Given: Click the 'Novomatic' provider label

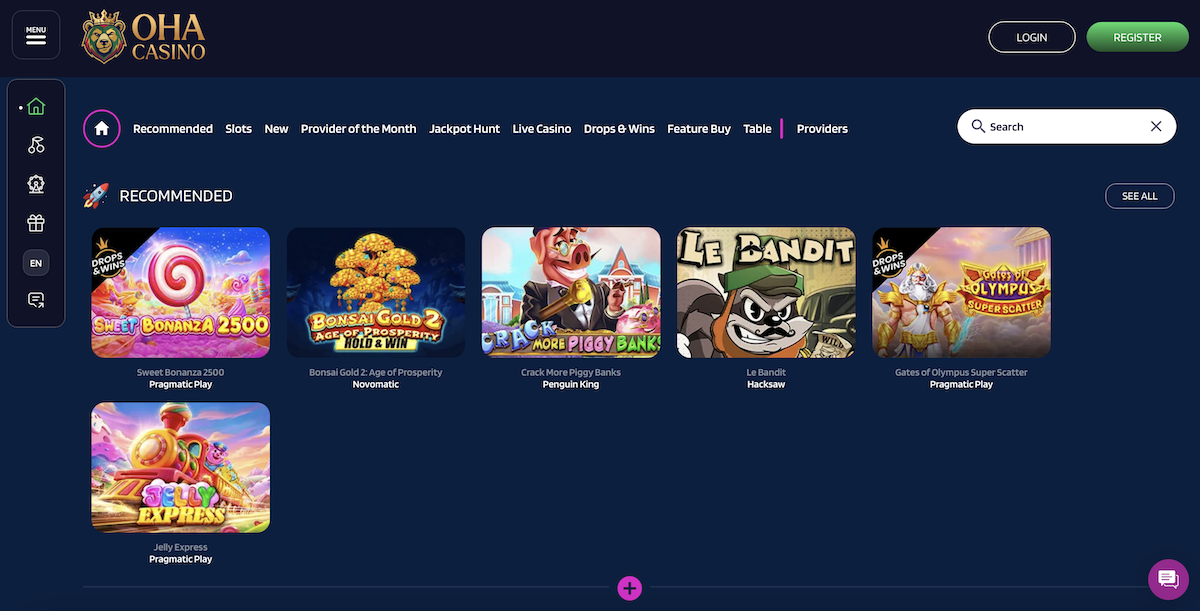Looking at the screenshot, I should (376, 384).
